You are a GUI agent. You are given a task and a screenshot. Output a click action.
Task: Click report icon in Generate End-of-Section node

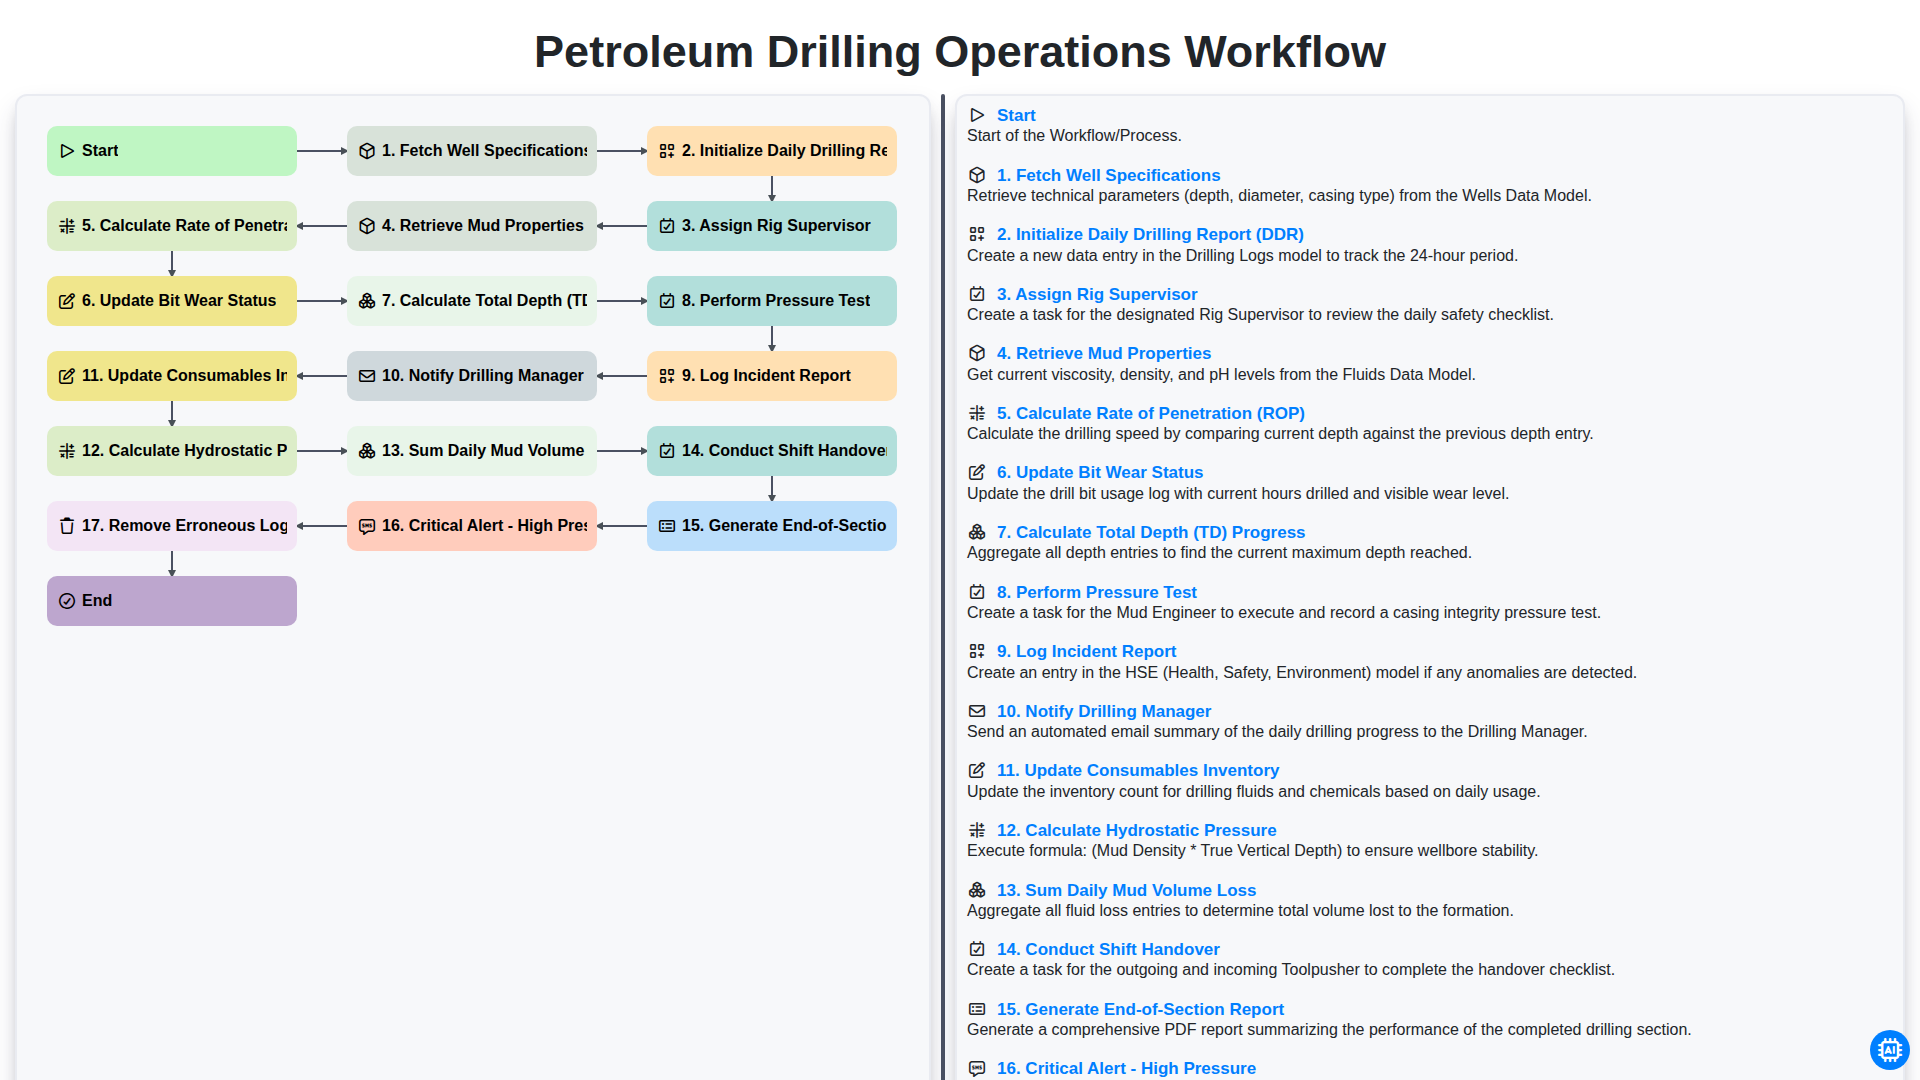pyautogui.click(x=667, y=526)
